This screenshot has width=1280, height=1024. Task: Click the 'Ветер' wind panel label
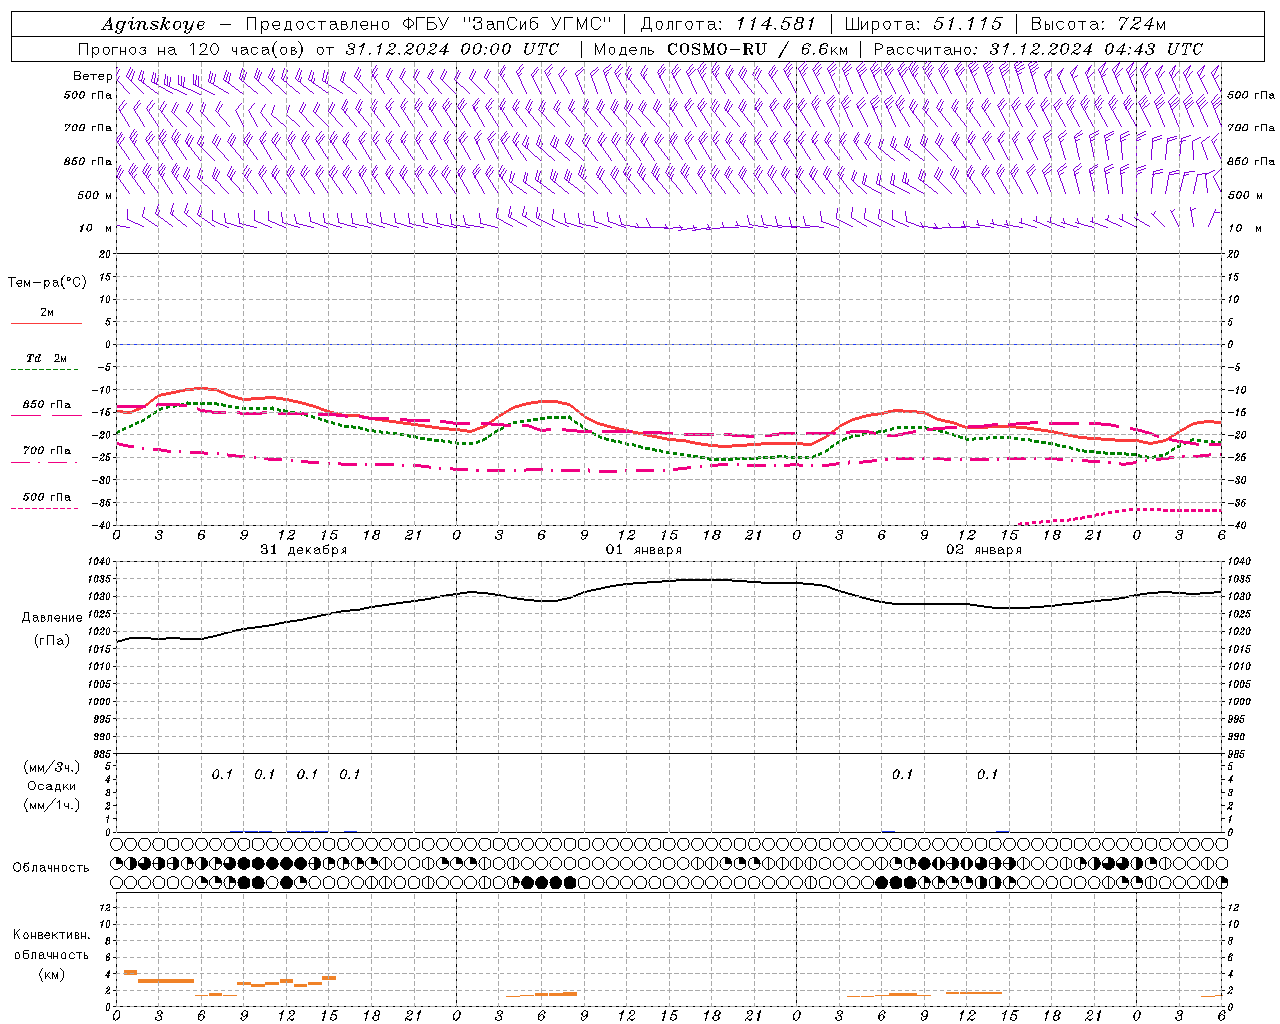[92, 76]
